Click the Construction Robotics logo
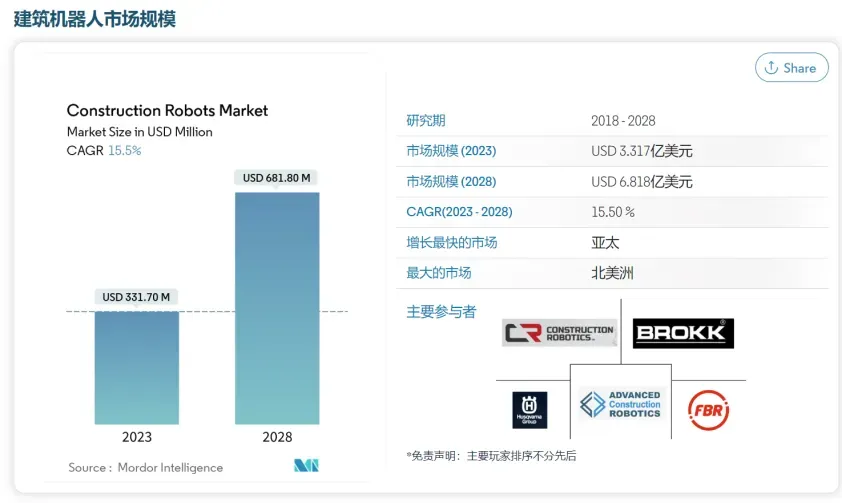This screenshot has height=503, width=842. pos(559,333)
